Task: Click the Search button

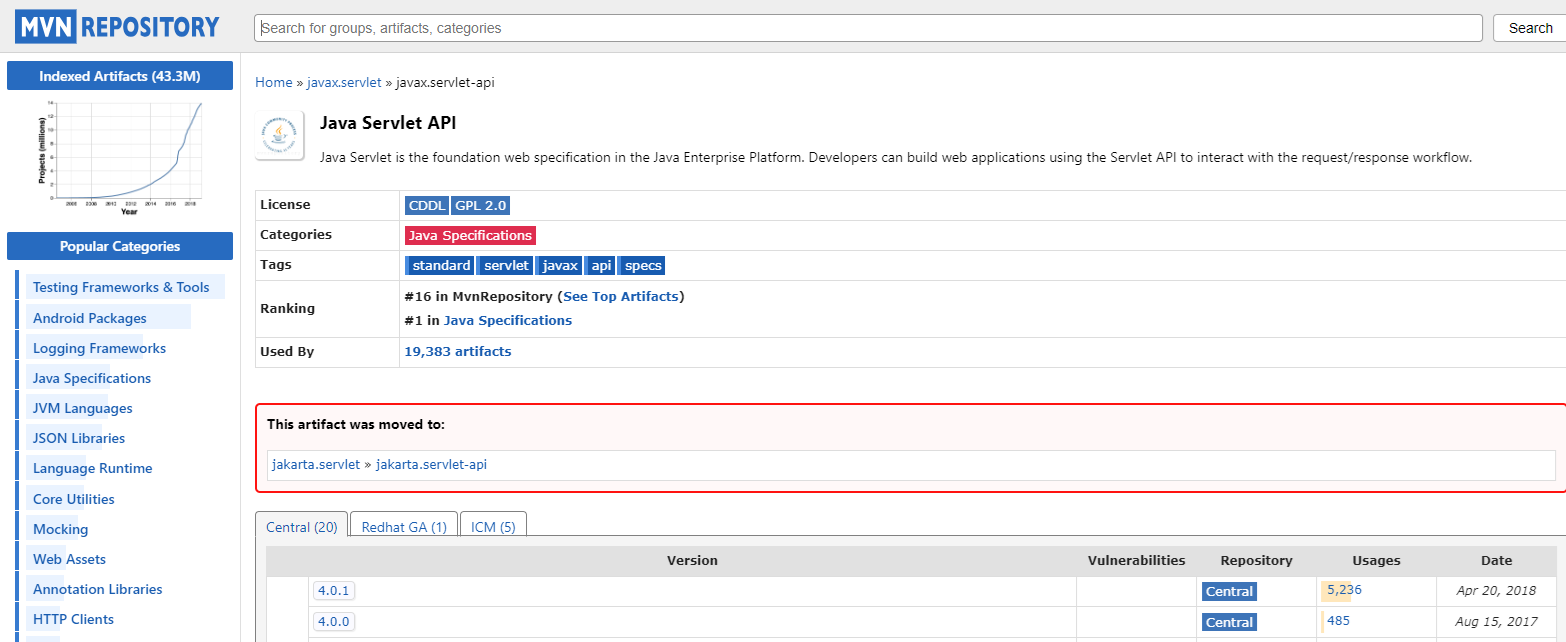Action: coord(1530,28)
